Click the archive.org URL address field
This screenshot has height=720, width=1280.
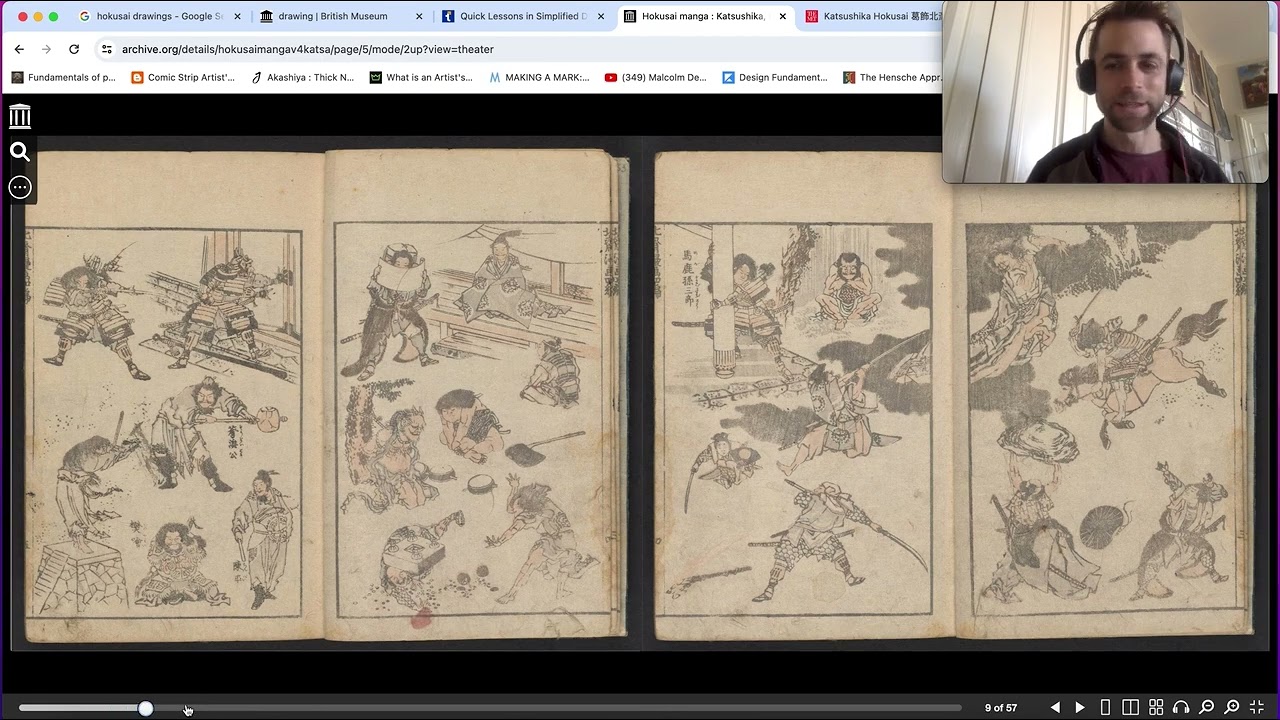click(x=520, y=49)
